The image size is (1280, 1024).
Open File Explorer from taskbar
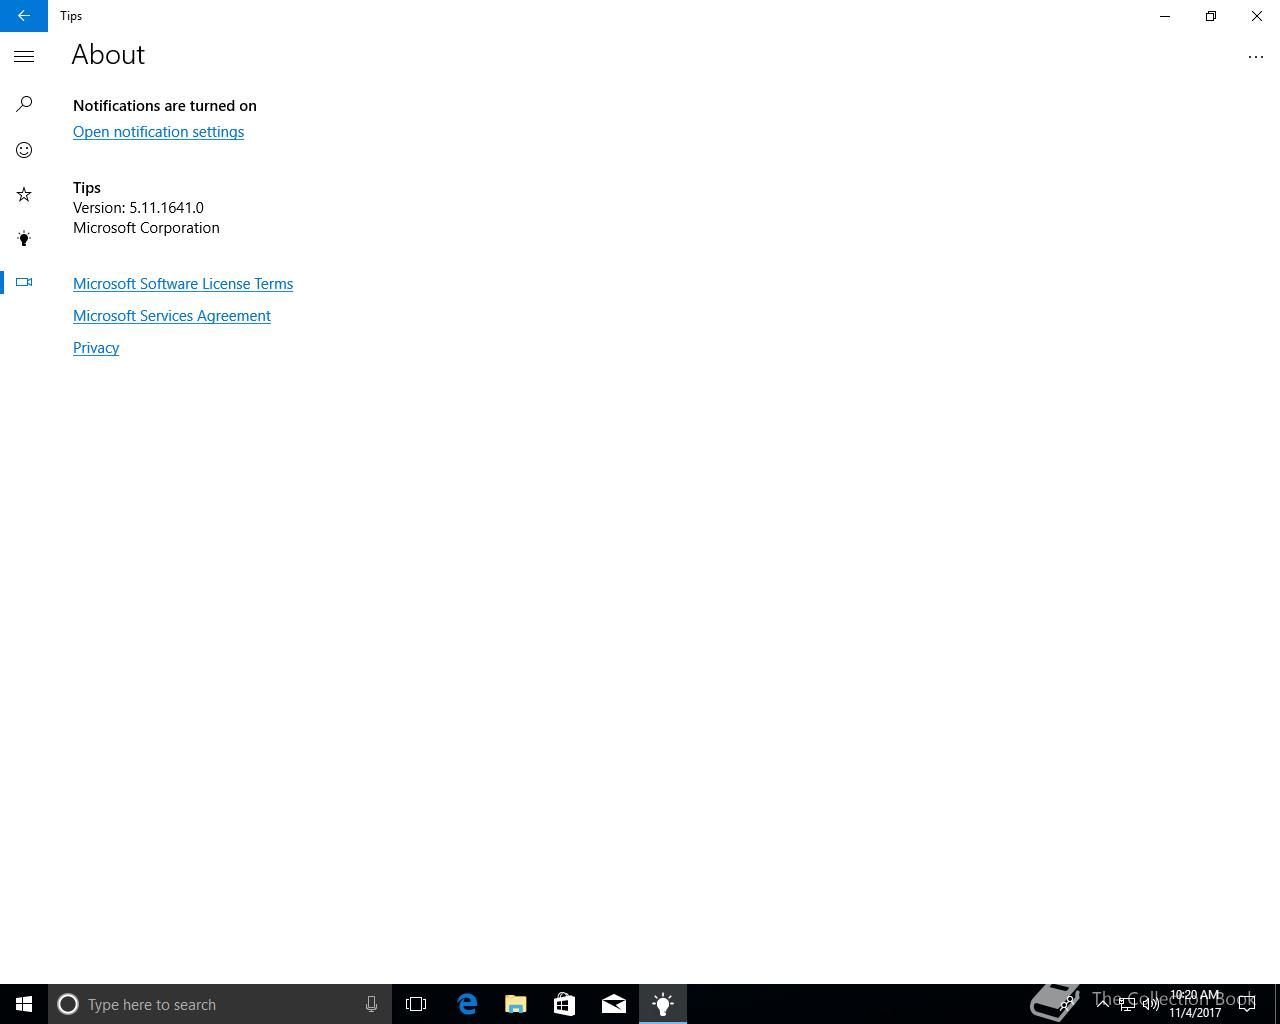[x=515, y=1004]
